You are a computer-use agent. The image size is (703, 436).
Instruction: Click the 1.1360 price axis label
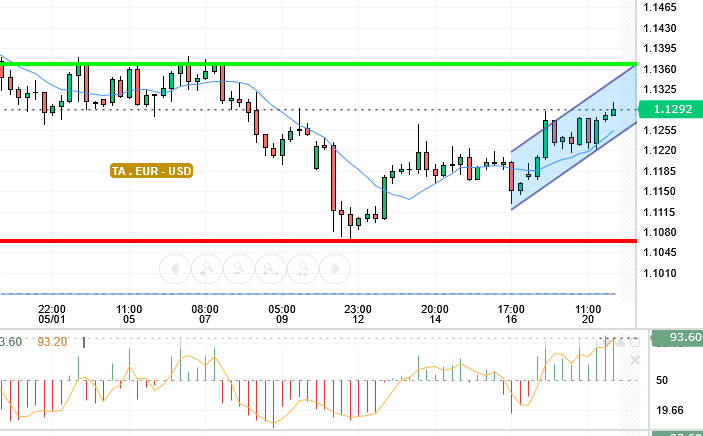(x=660, y=70)
